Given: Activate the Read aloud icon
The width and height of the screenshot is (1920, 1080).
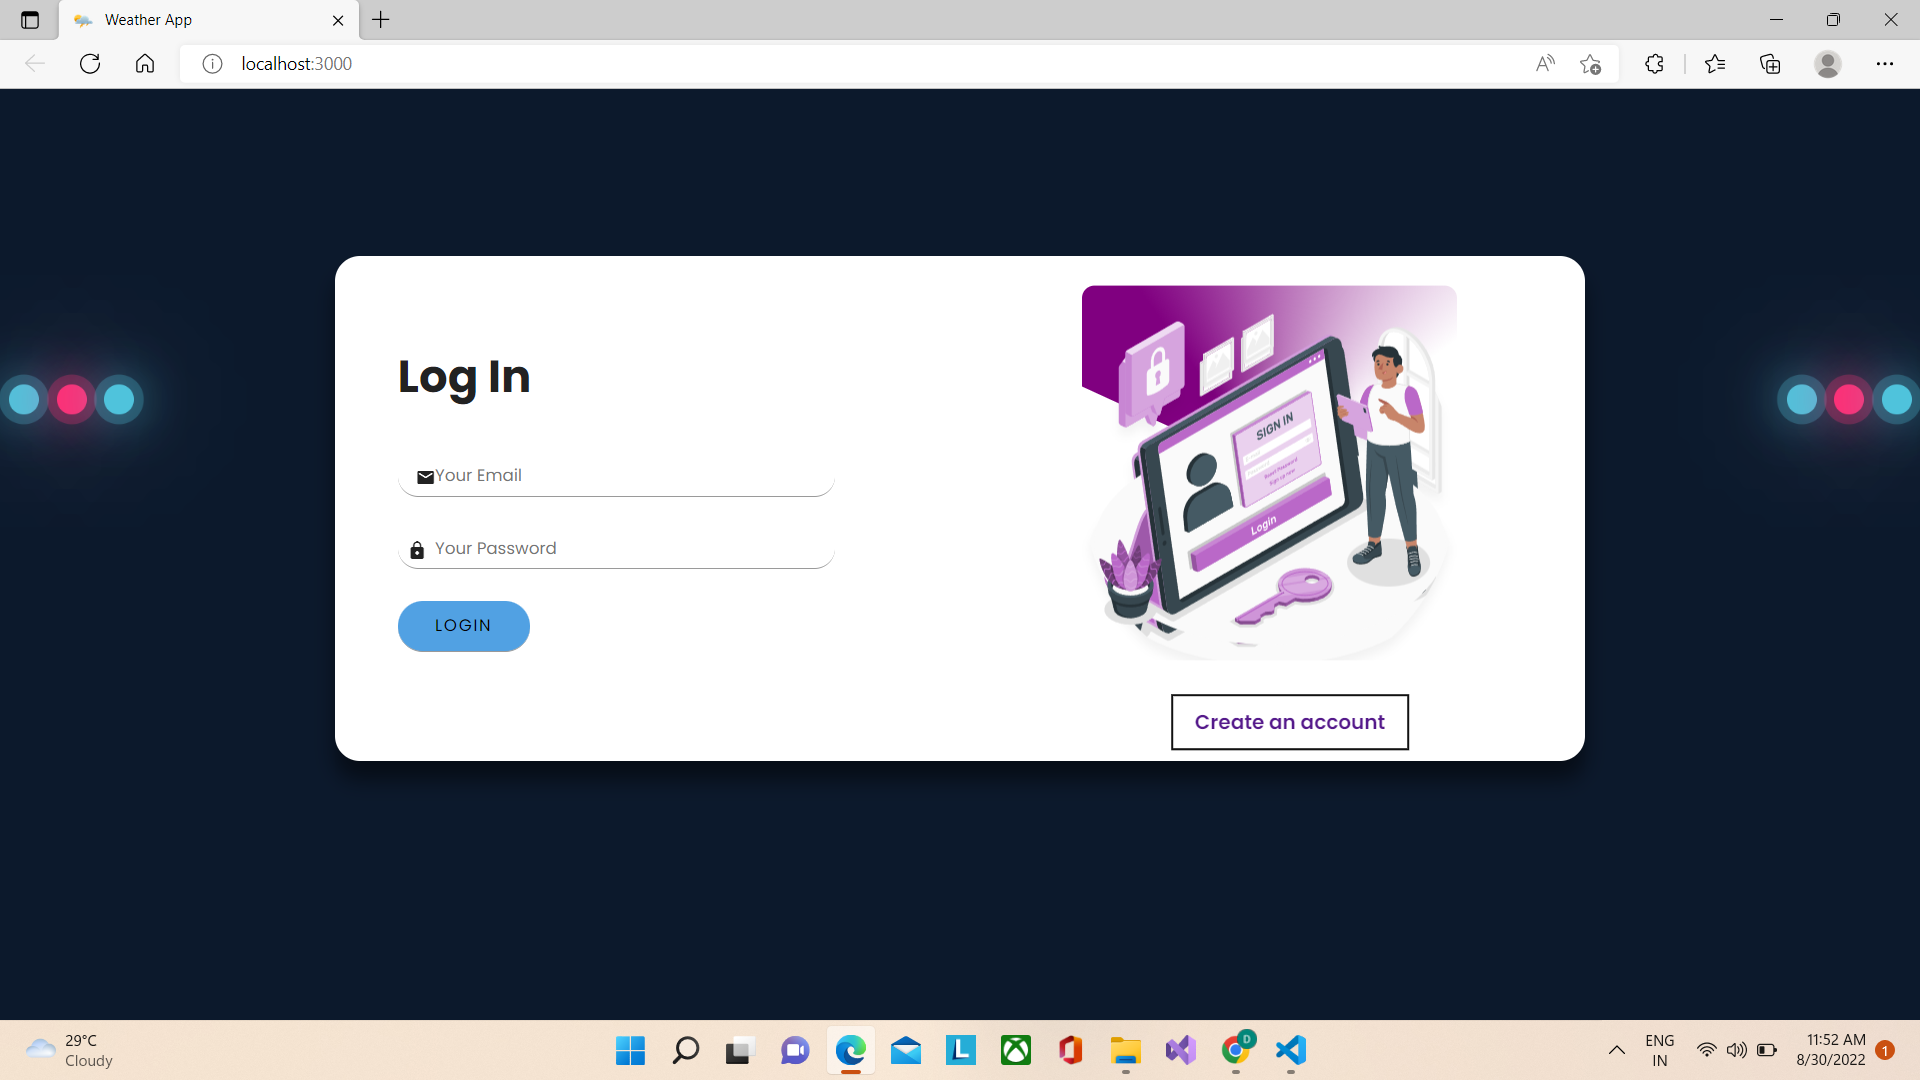Looking at the screenshot, I should point(1545,64).
